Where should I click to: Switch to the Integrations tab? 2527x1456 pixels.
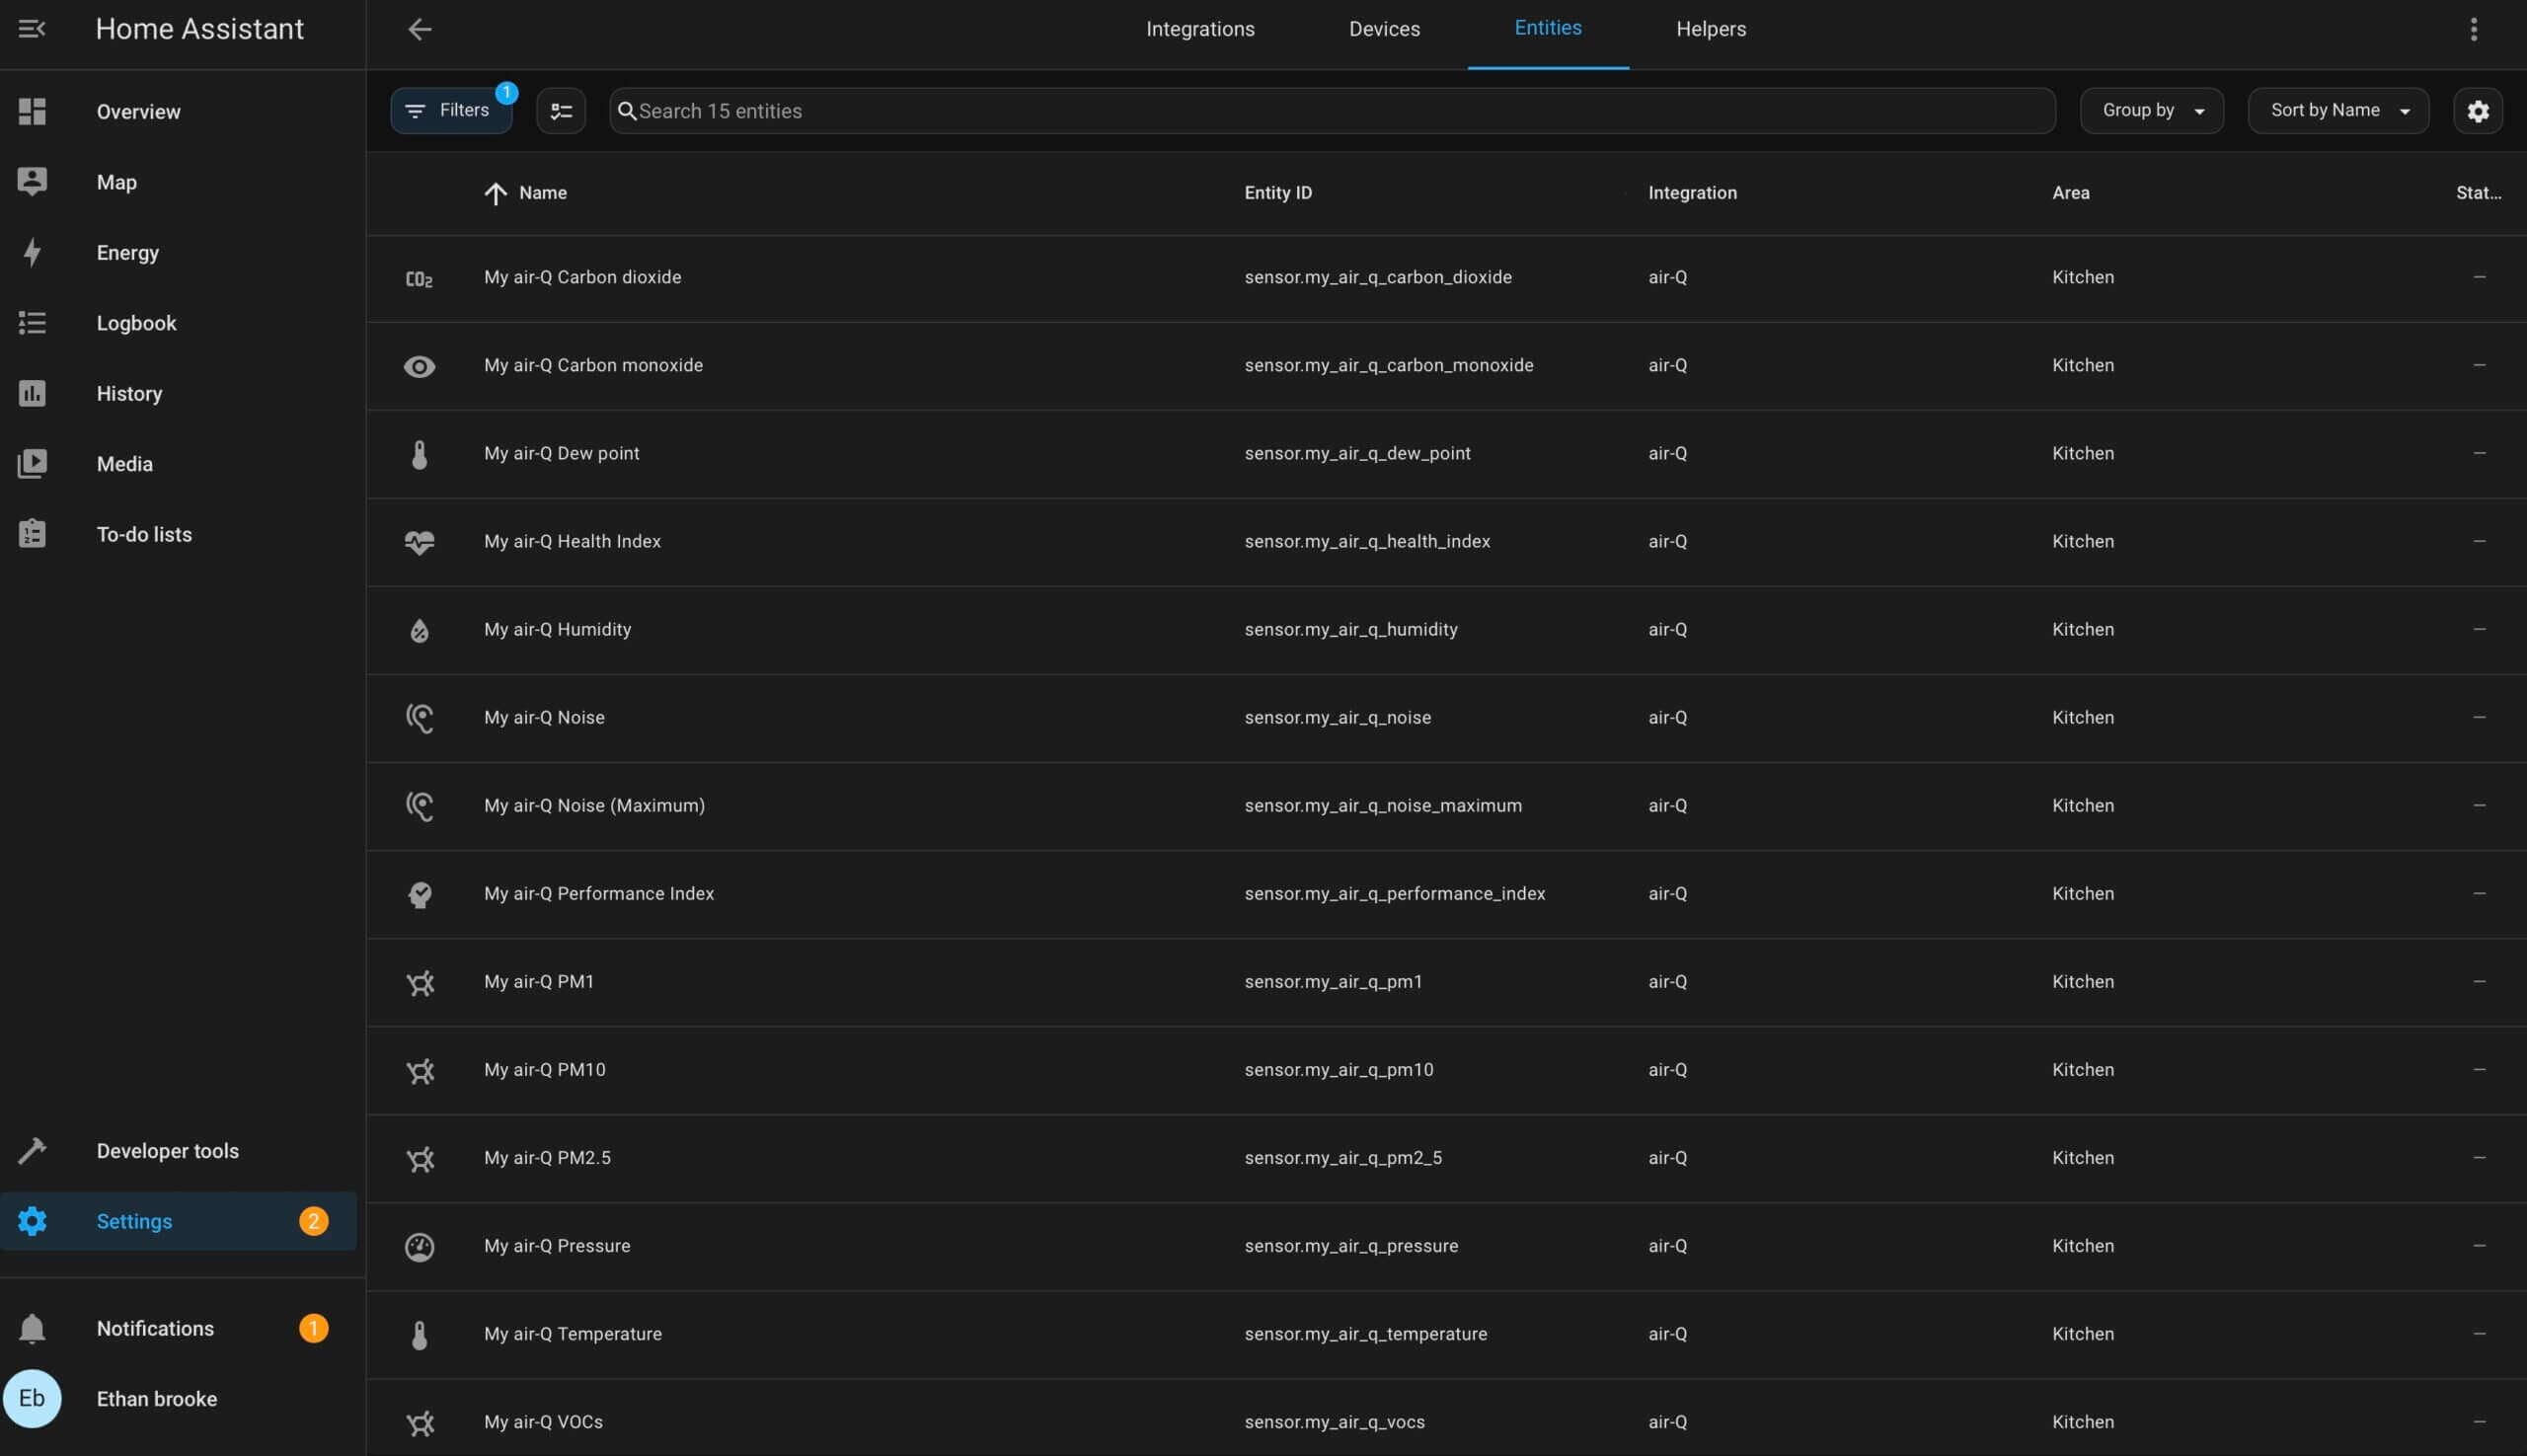[x=1200, y=29]
